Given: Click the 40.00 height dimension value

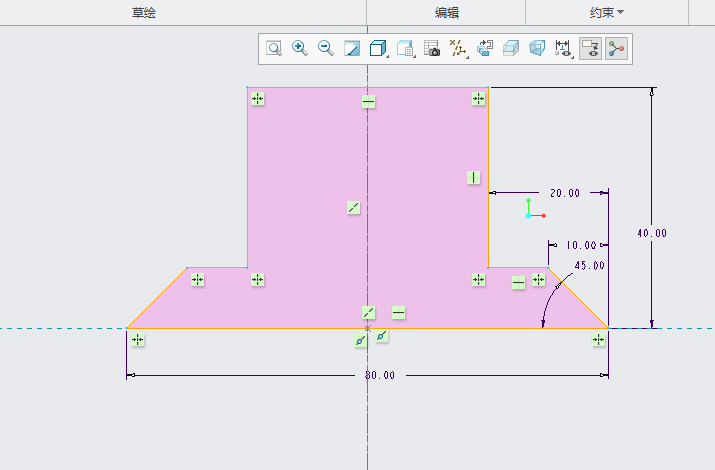Looking at the screenshot, I should pyautogui.click(x=651, y=233).
